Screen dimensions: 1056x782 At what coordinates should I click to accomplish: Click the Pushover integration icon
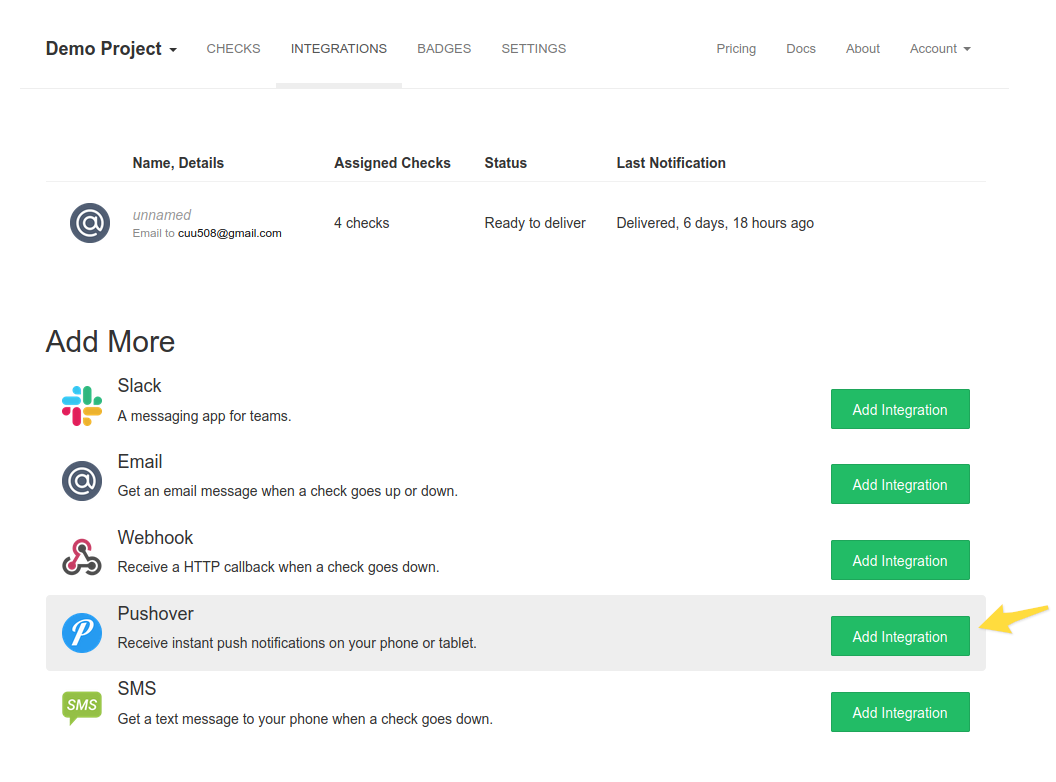(81, 632)
